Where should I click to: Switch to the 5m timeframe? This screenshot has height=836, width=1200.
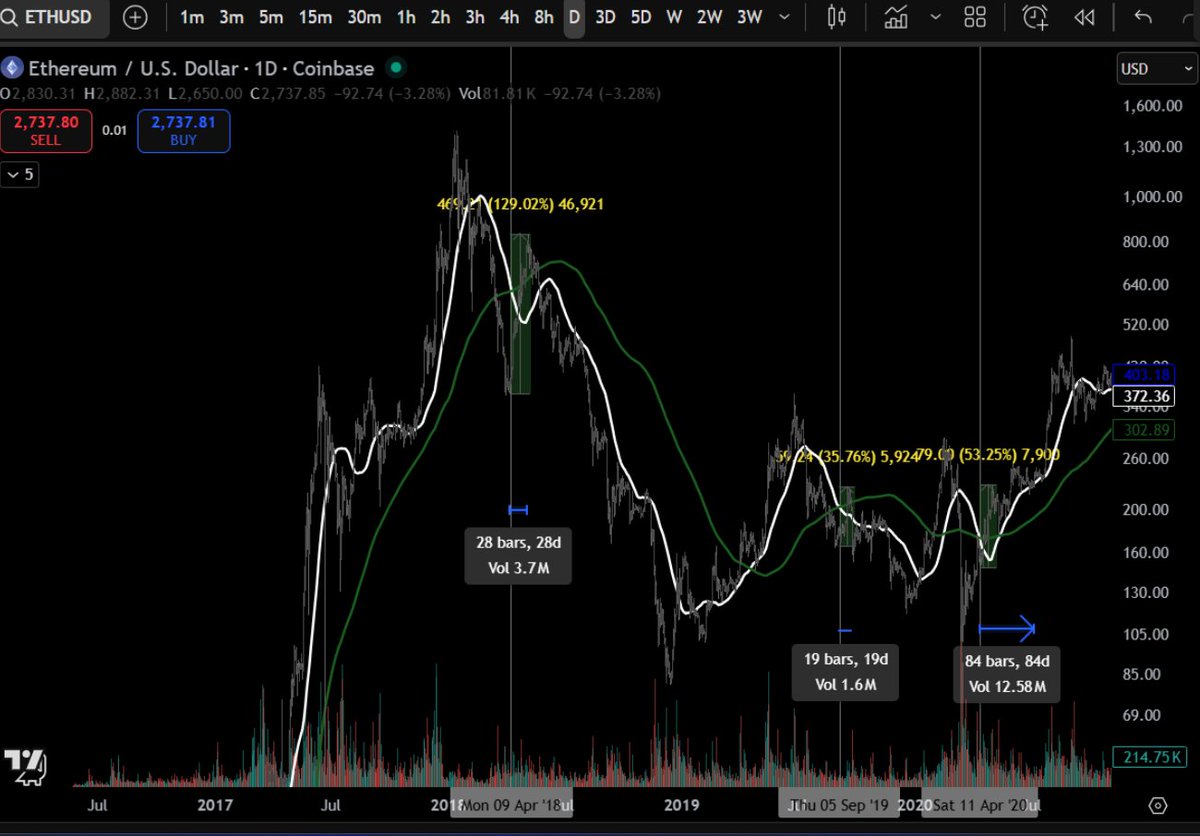[x=270, y=17]
